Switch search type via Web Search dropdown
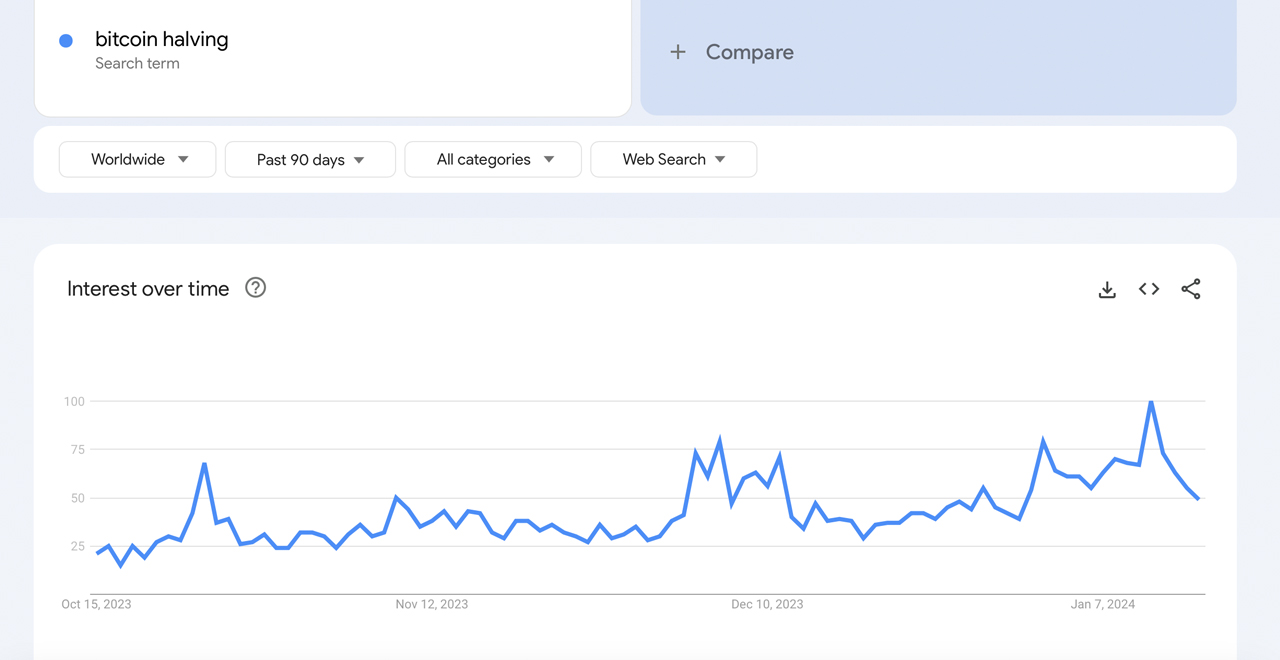Screen dimensions: 1280x660 [x=673, y=159]
